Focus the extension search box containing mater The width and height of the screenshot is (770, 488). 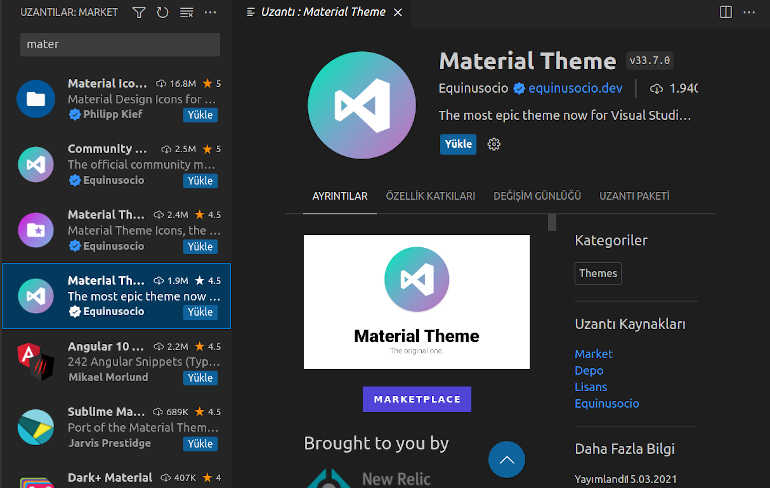coord(120,44)
